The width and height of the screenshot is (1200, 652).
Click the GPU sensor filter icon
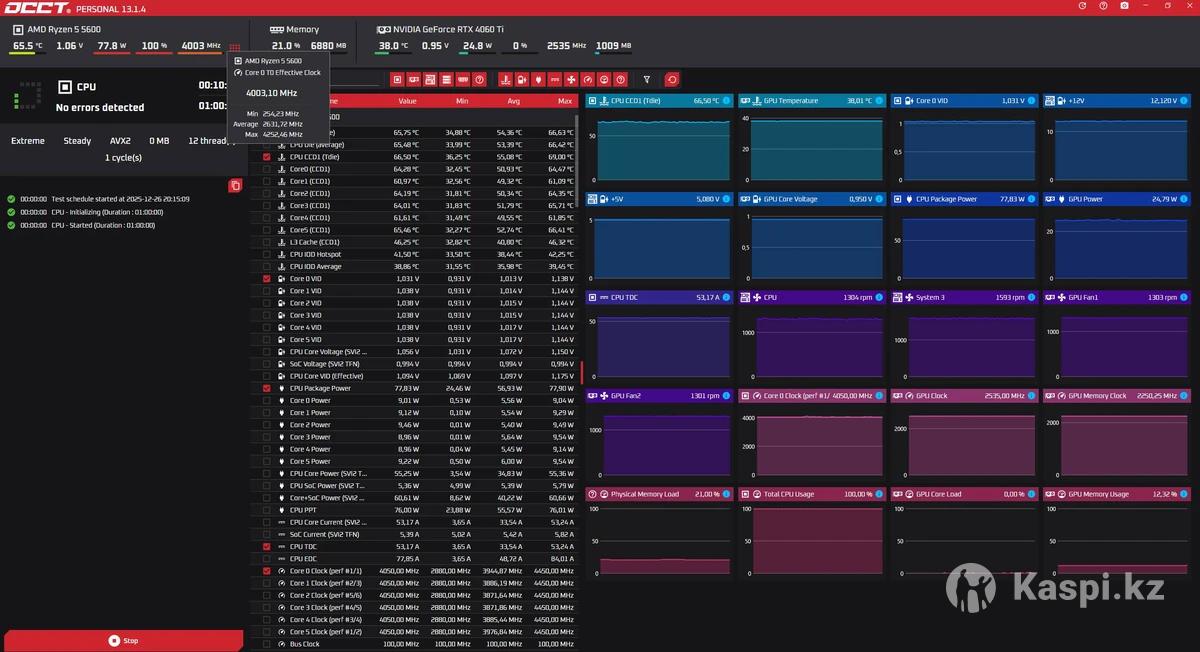coord(414,79)
